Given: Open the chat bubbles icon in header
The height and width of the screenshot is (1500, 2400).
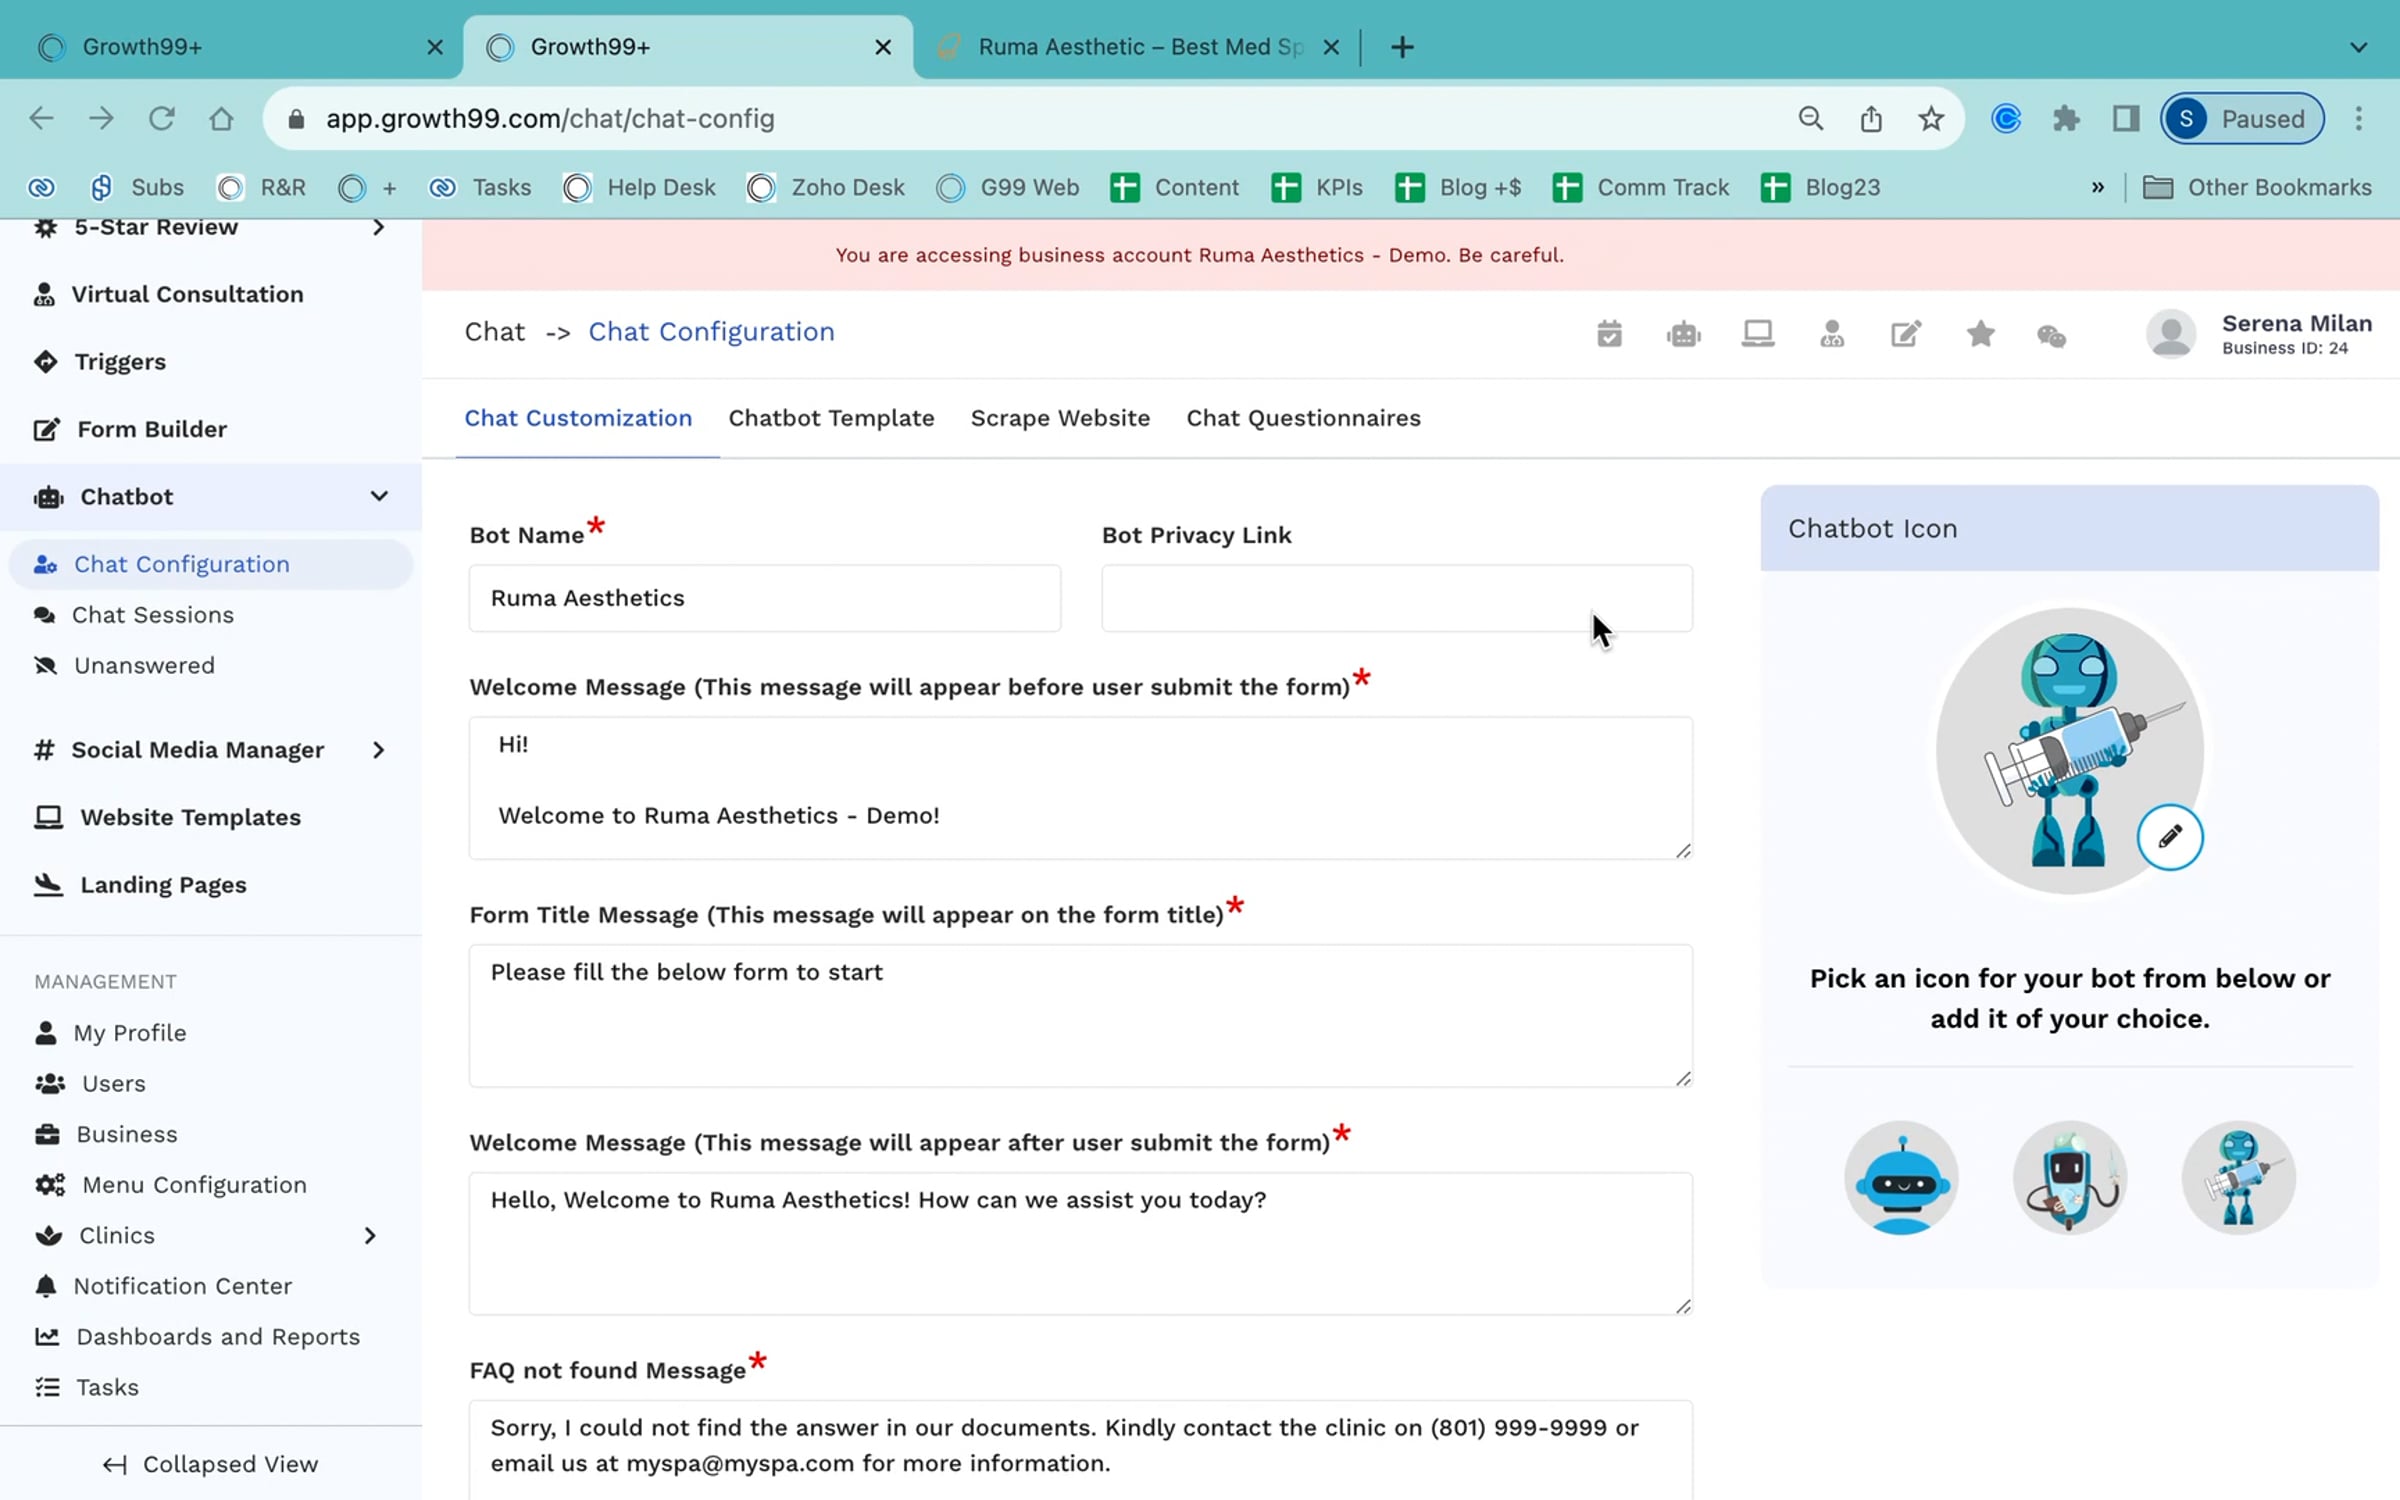Looking at the screenshot, I should pos(2052,336).
